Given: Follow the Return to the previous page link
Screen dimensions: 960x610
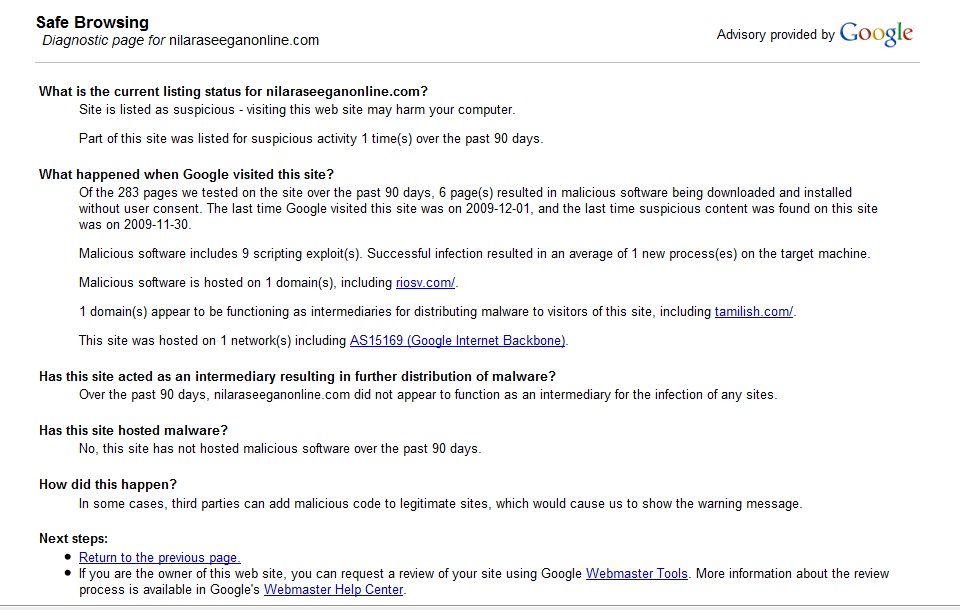Looking at the screenshot, I should click(x=160, y=558).
